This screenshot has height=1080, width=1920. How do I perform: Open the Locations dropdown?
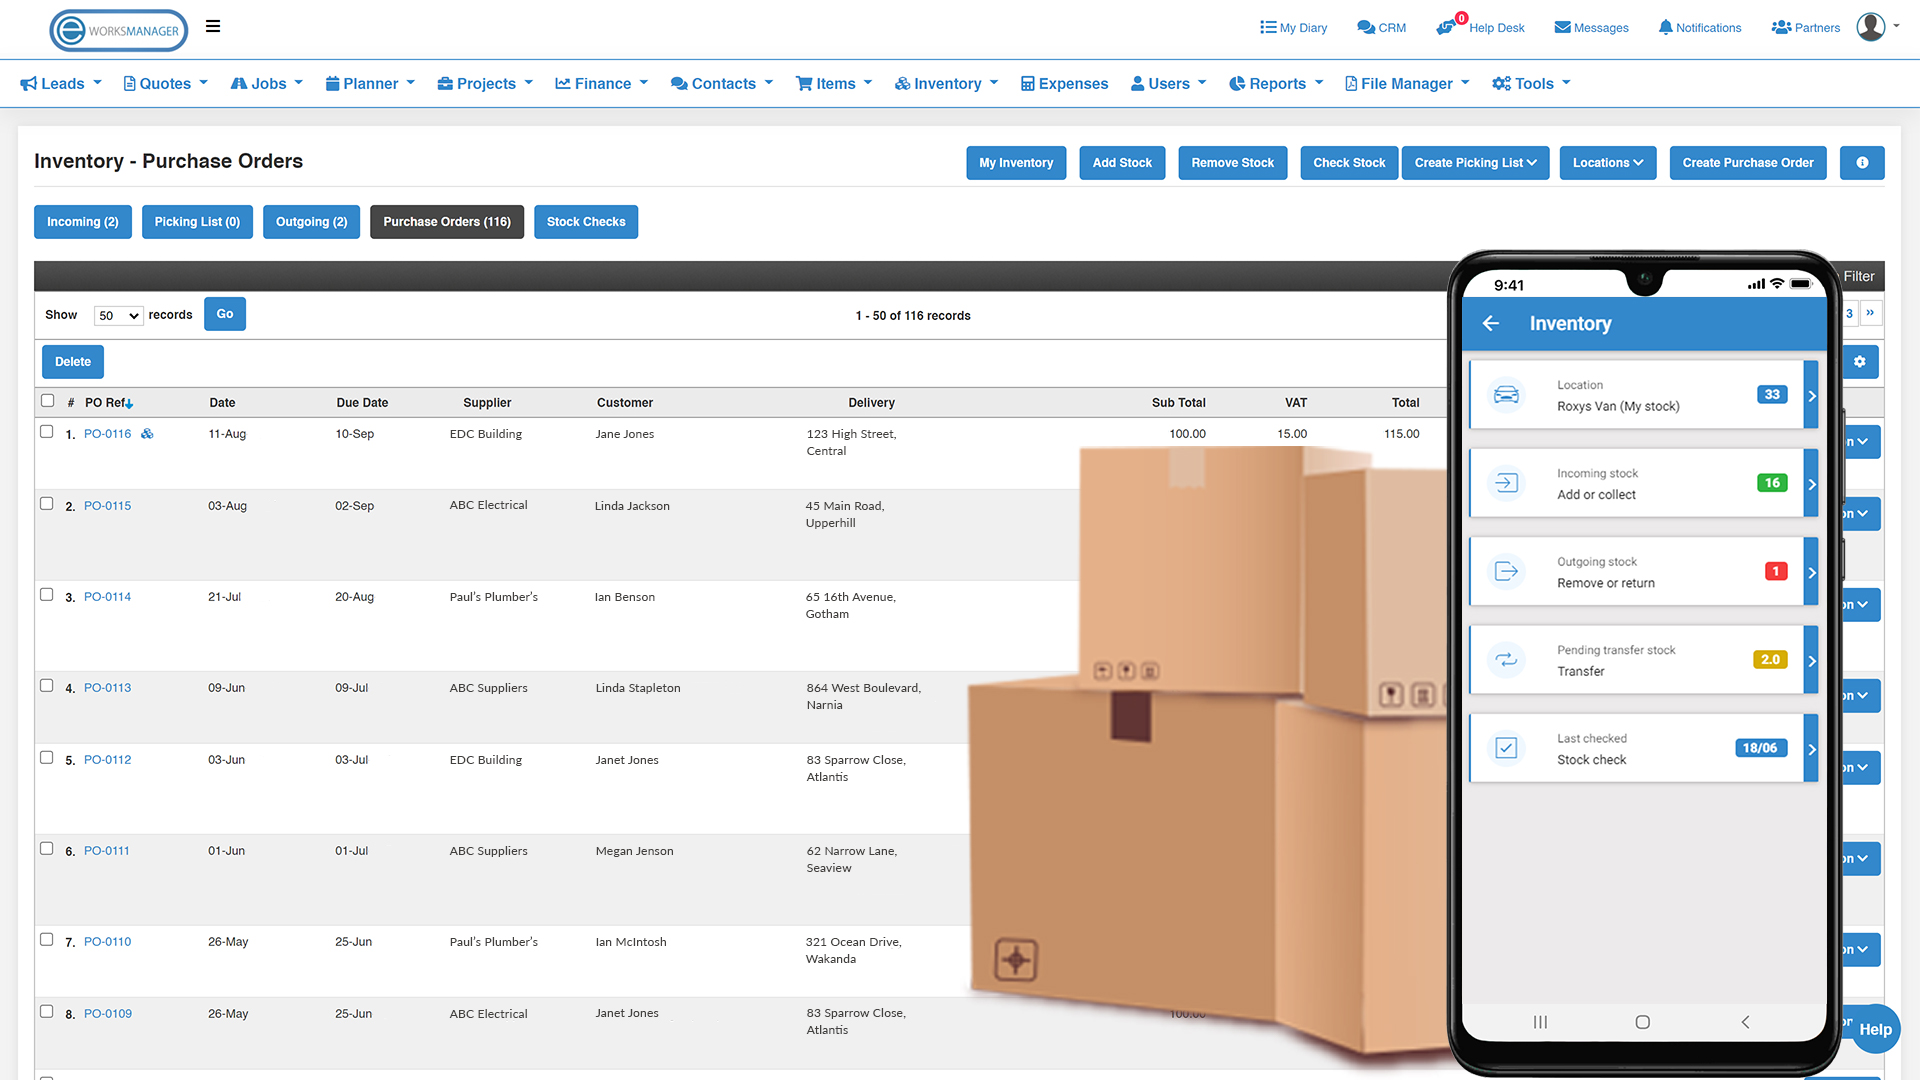[x=1607, y=162]
